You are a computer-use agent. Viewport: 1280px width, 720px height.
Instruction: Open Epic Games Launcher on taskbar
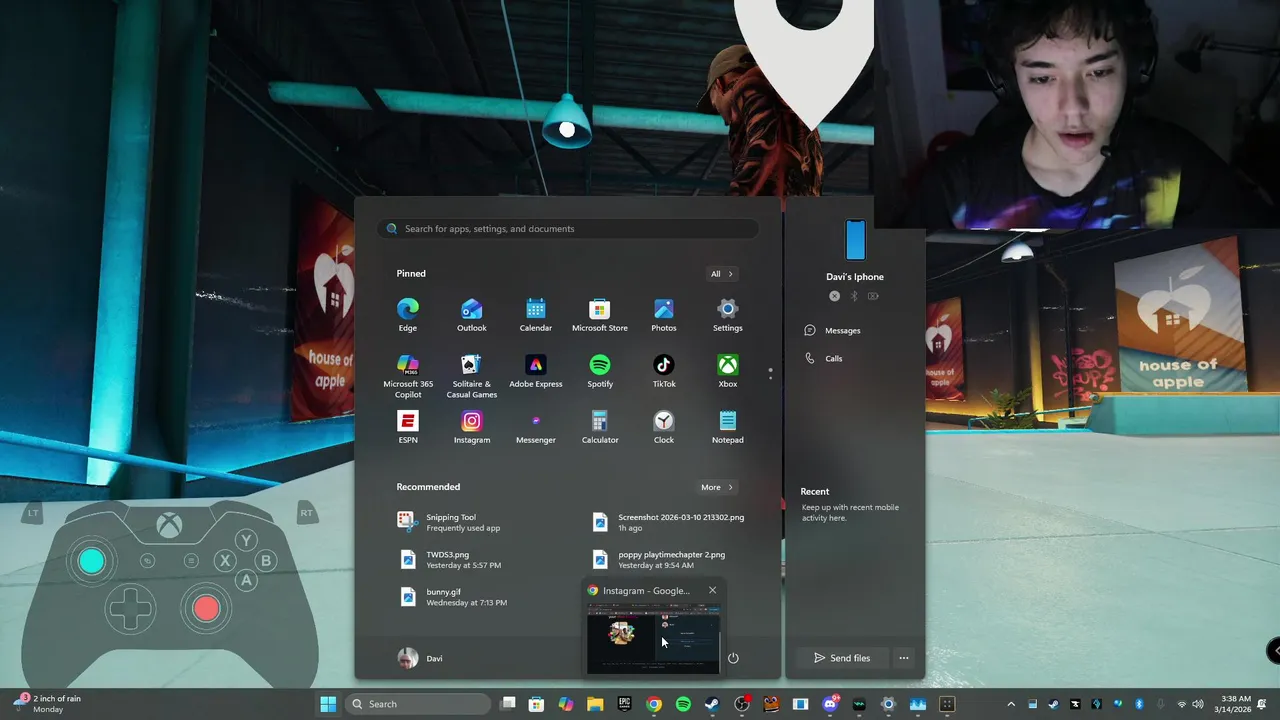point(625,704)
